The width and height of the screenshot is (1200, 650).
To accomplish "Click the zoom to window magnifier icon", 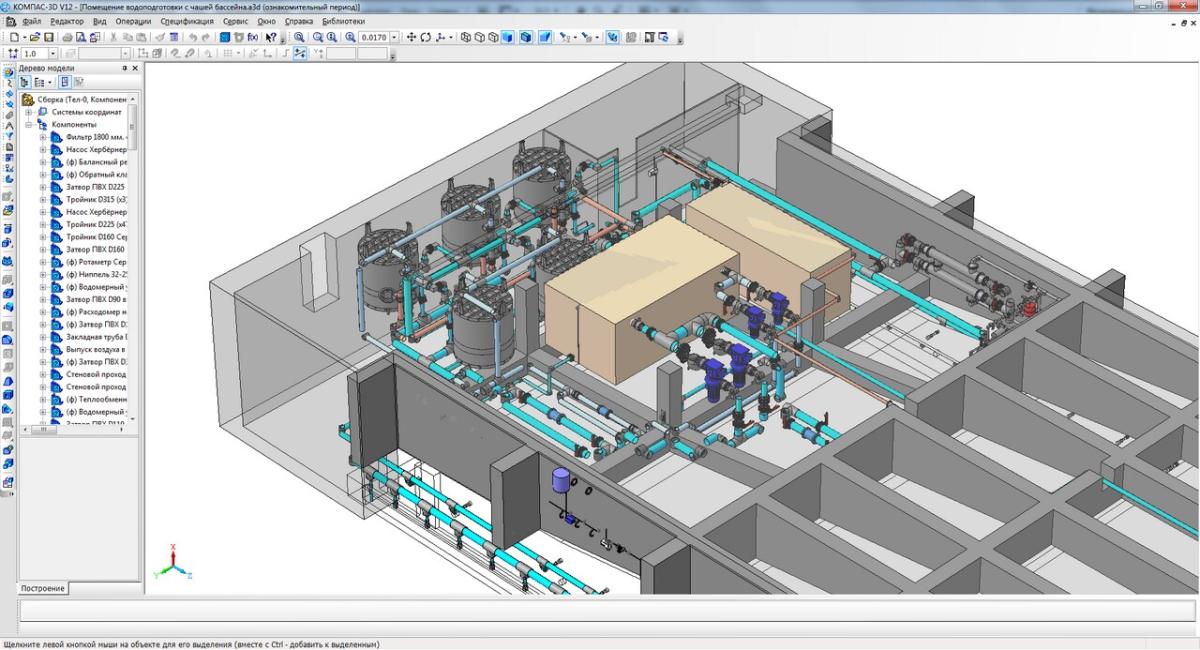I will pos(299,37).
